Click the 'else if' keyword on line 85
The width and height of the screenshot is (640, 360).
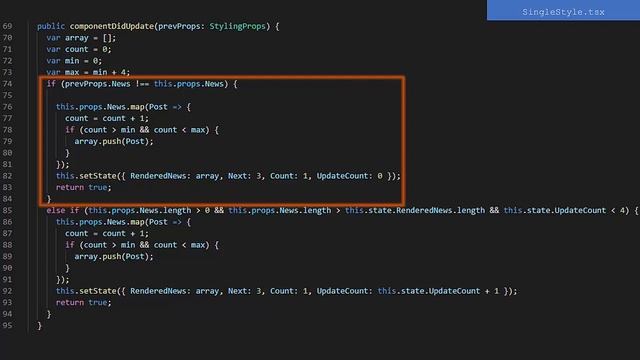click(x=63, y=210)
